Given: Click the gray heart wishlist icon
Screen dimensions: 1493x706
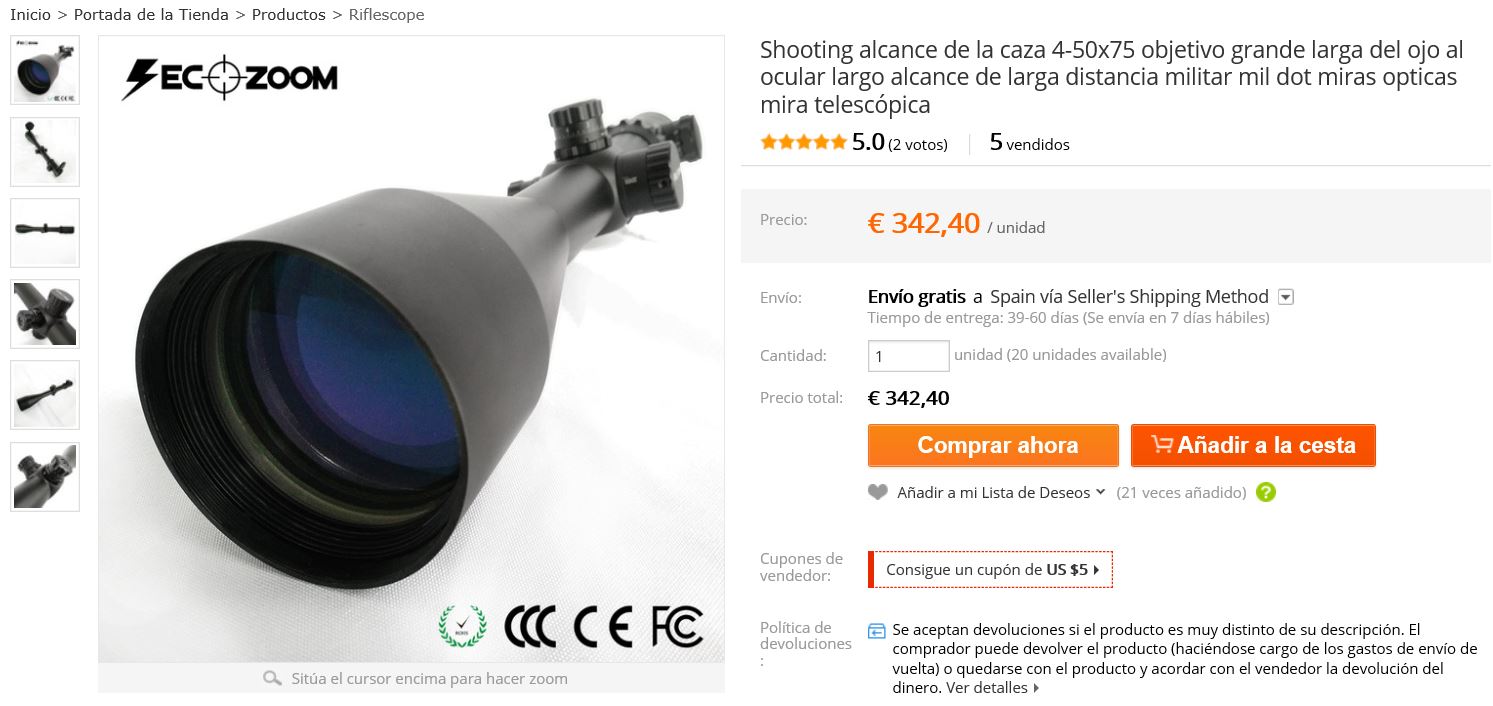Looking at the screenshot, I should point(877,492).
